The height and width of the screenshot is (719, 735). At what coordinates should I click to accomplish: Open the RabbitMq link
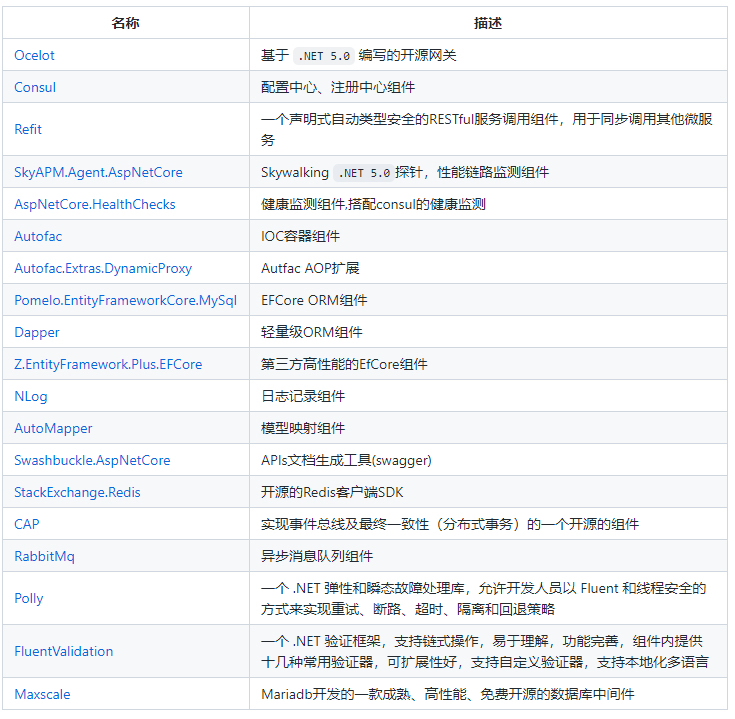[45, 556]
